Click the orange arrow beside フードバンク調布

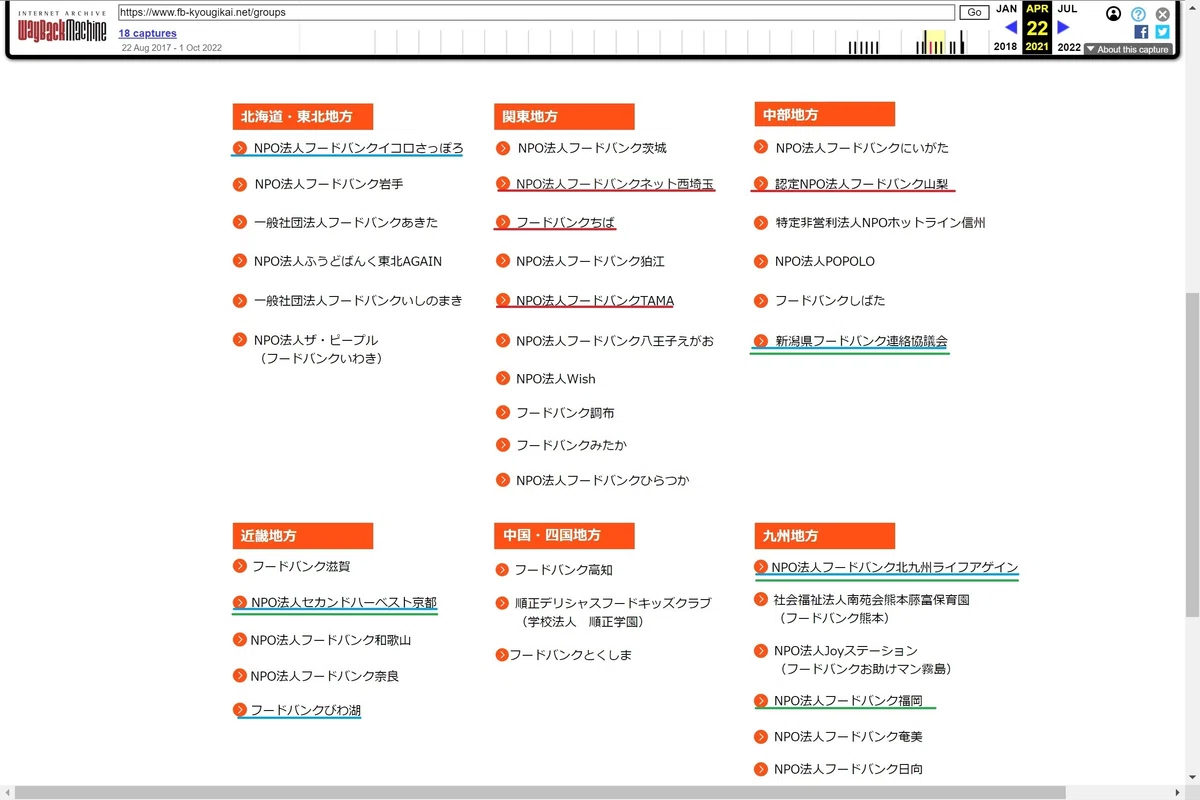[x=503, y=412]
